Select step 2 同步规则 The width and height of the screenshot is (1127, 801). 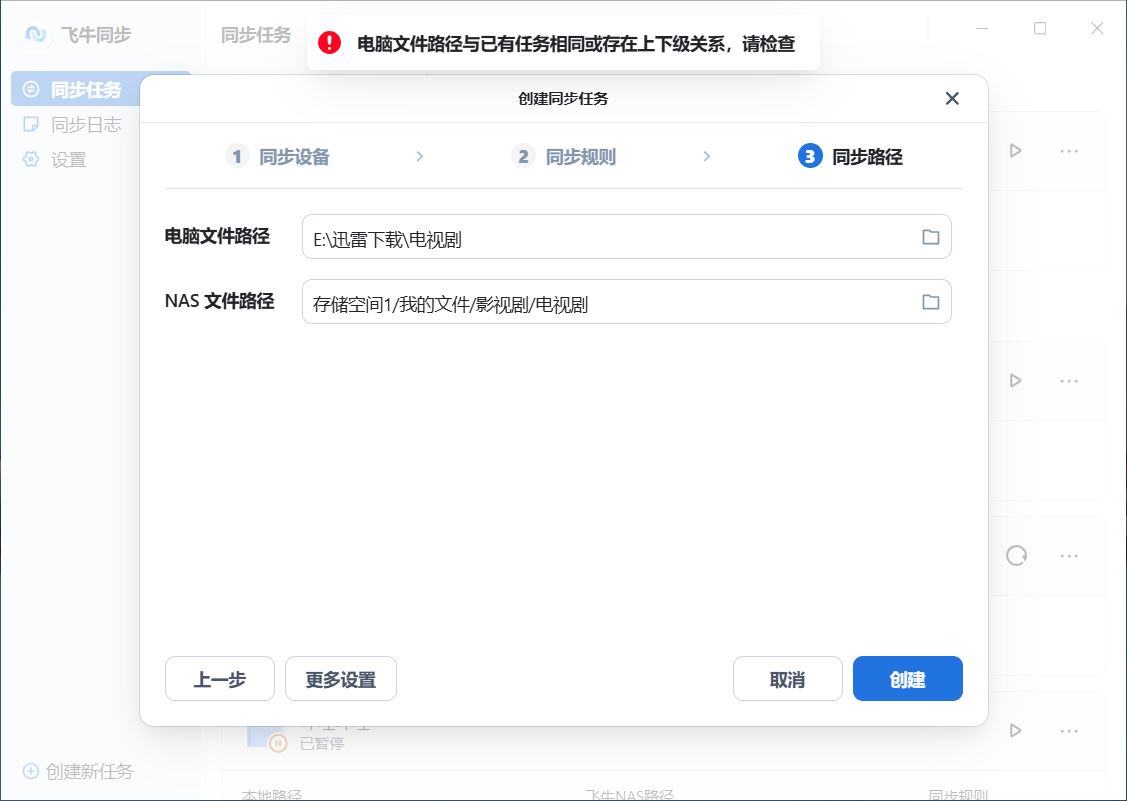tap(564, 156)
